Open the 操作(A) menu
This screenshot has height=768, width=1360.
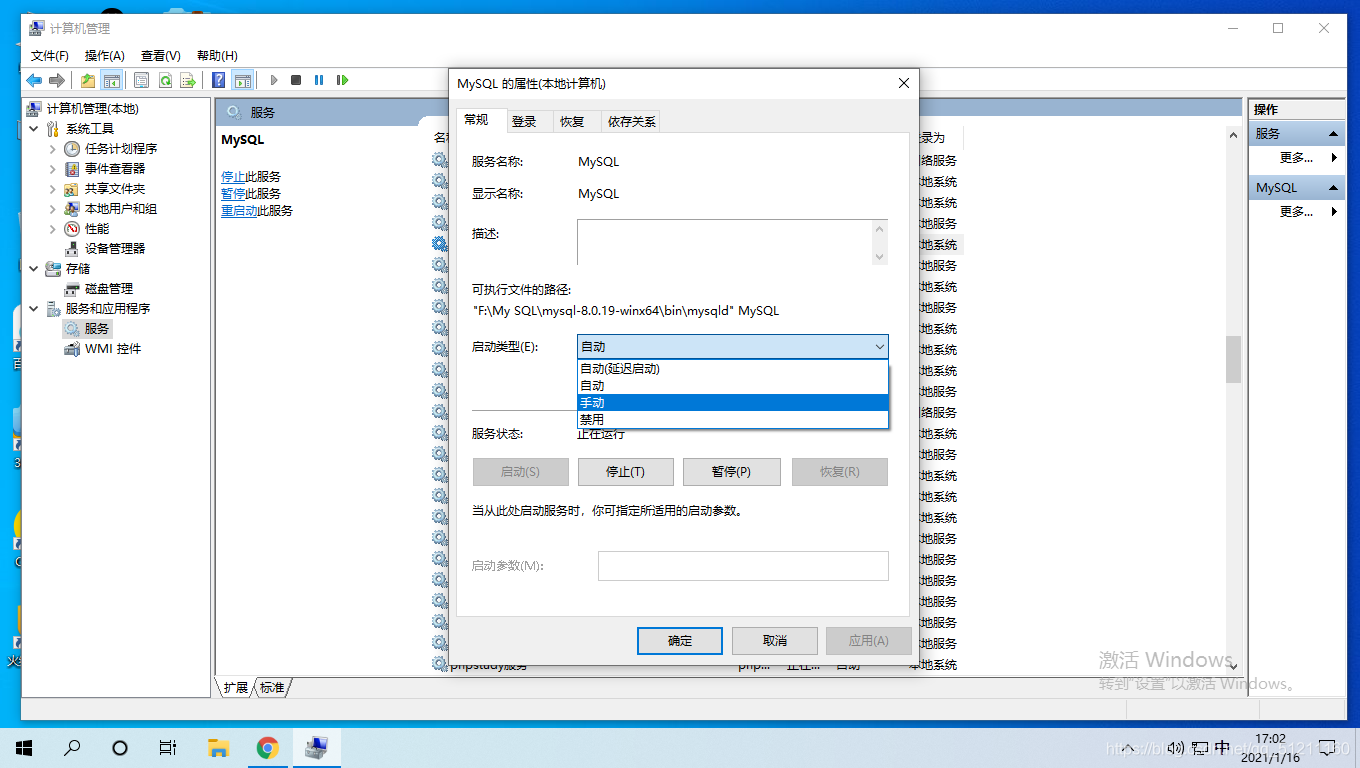105,56
